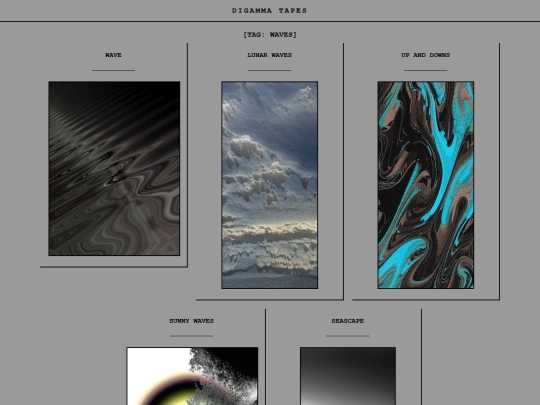The image size is (540, 405).
Task: Open the SUNNY WAVES post title
Action: (x=191, y=321)
